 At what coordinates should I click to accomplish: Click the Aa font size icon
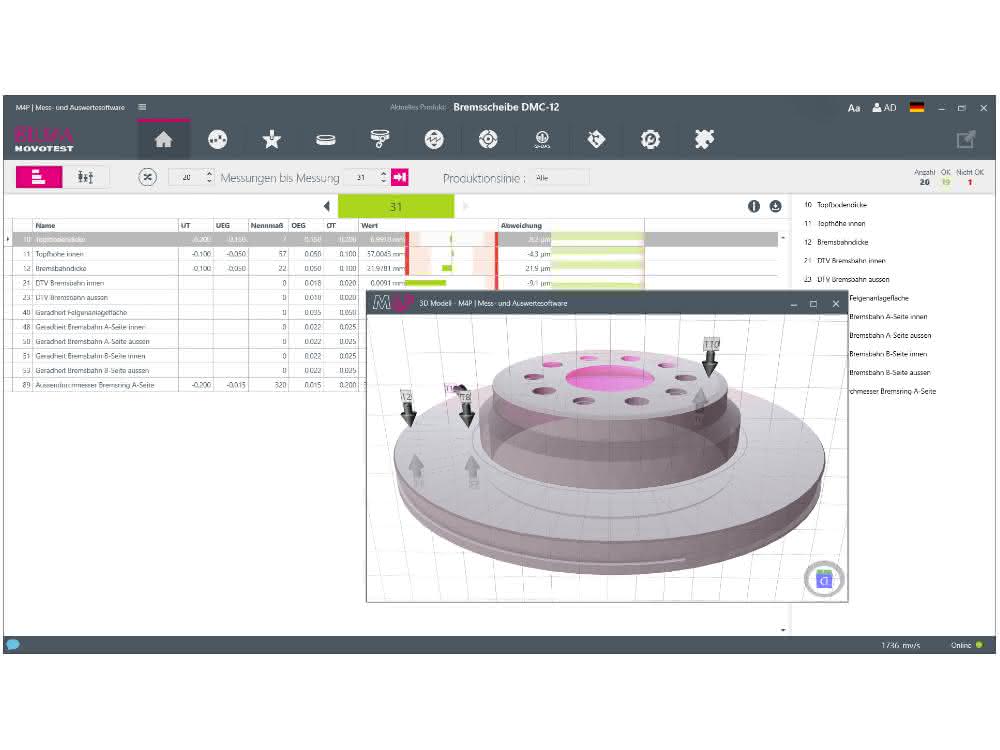pyautogui.click(x=854, y=108)
